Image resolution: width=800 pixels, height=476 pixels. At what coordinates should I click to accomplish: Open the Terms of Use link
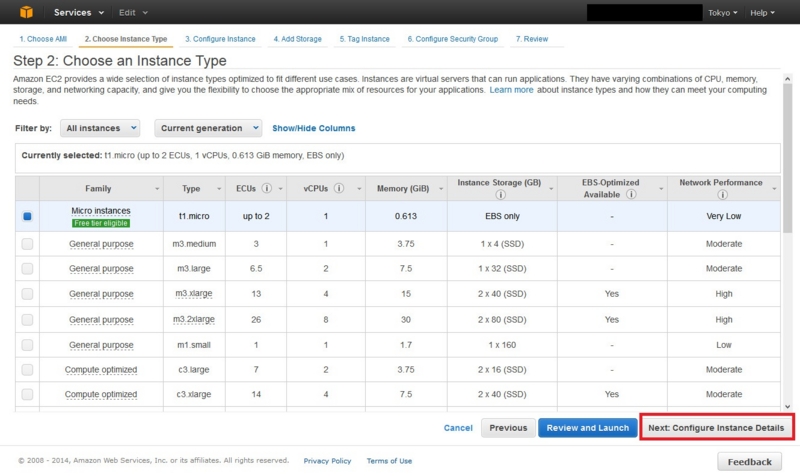pyautogui.click(x=389, y=461)
